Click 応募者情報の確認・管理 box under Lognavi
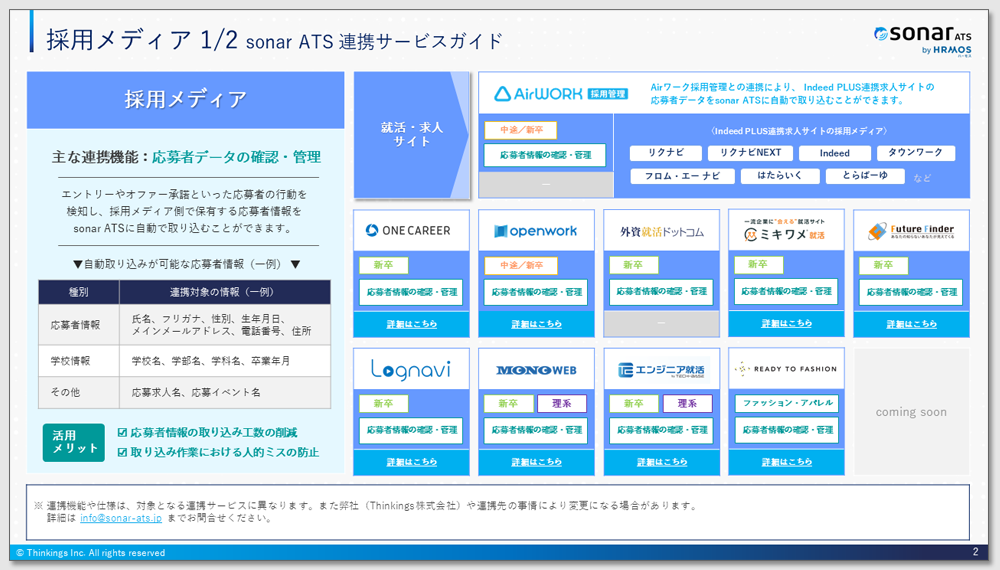Image resolution: width=1000 pixels, height=570 pixels. 411,430
